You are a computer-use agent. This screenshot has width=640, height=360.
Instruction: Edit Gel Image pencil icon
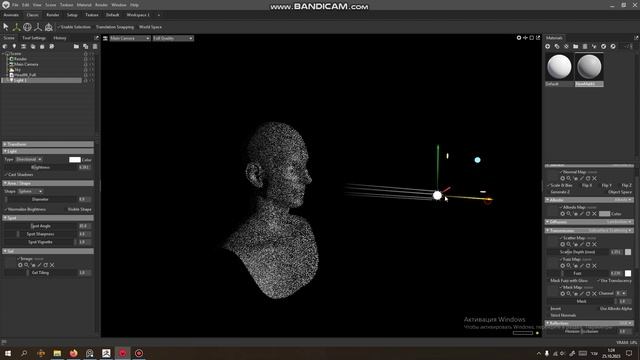(x=39, y=265)
